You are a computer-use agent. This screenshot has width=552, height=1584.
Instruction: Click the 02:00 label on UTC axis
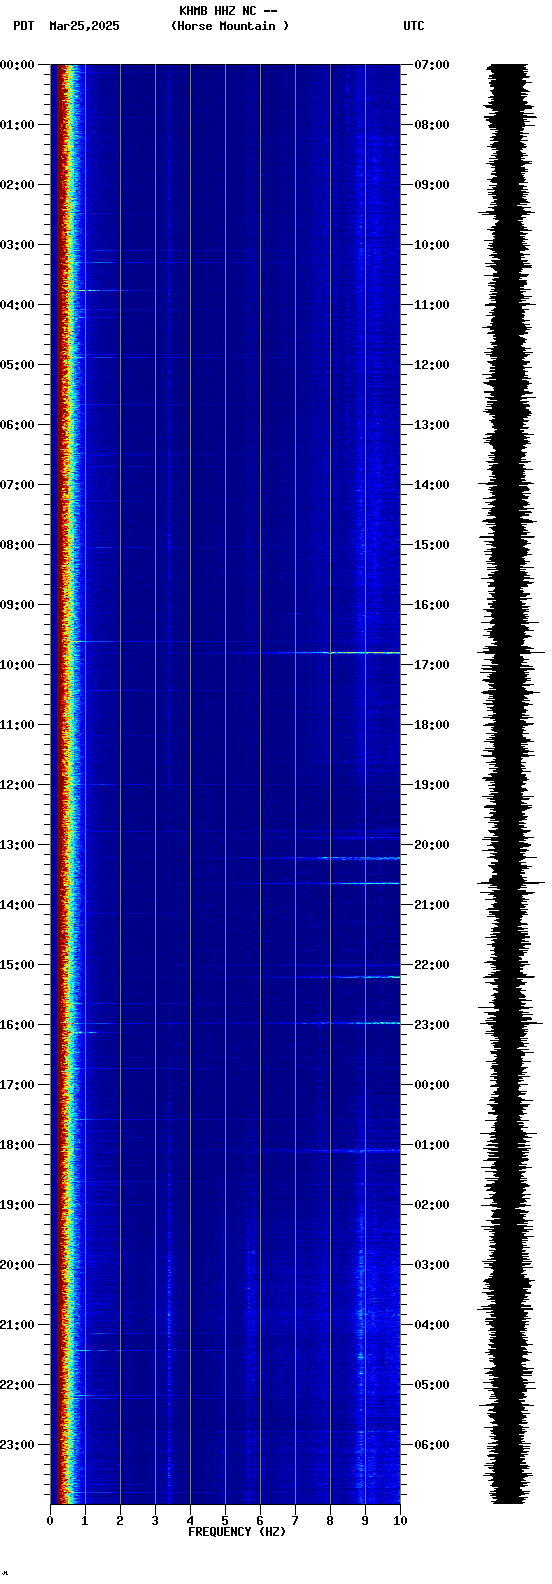point(432,1205)
